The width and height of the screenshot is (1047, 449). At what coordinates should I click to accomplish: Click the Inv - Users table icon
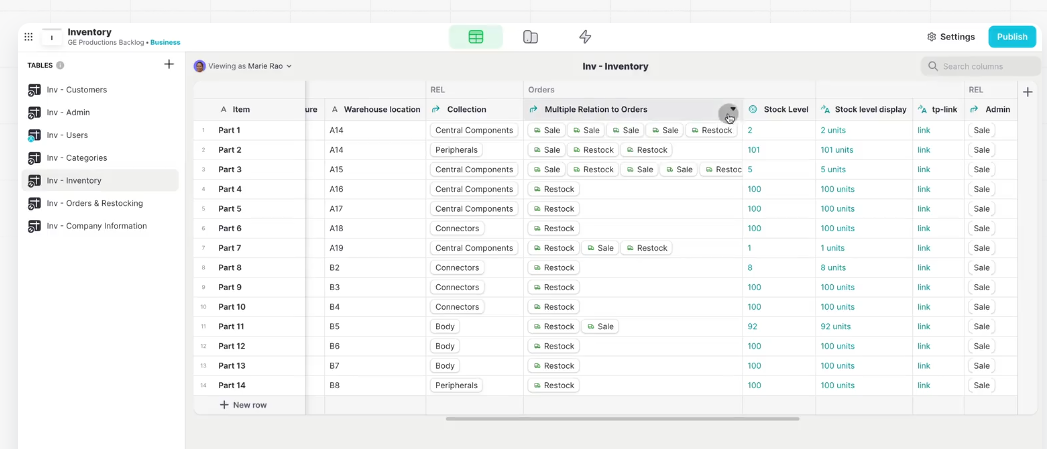34,135
